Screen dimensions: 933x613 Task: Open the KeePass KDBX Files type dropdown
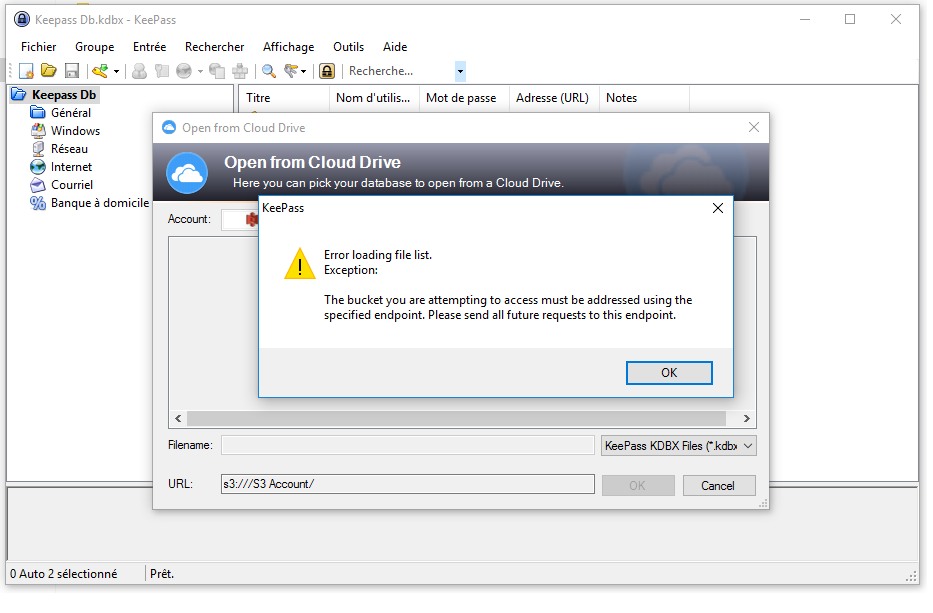(678, 446)
